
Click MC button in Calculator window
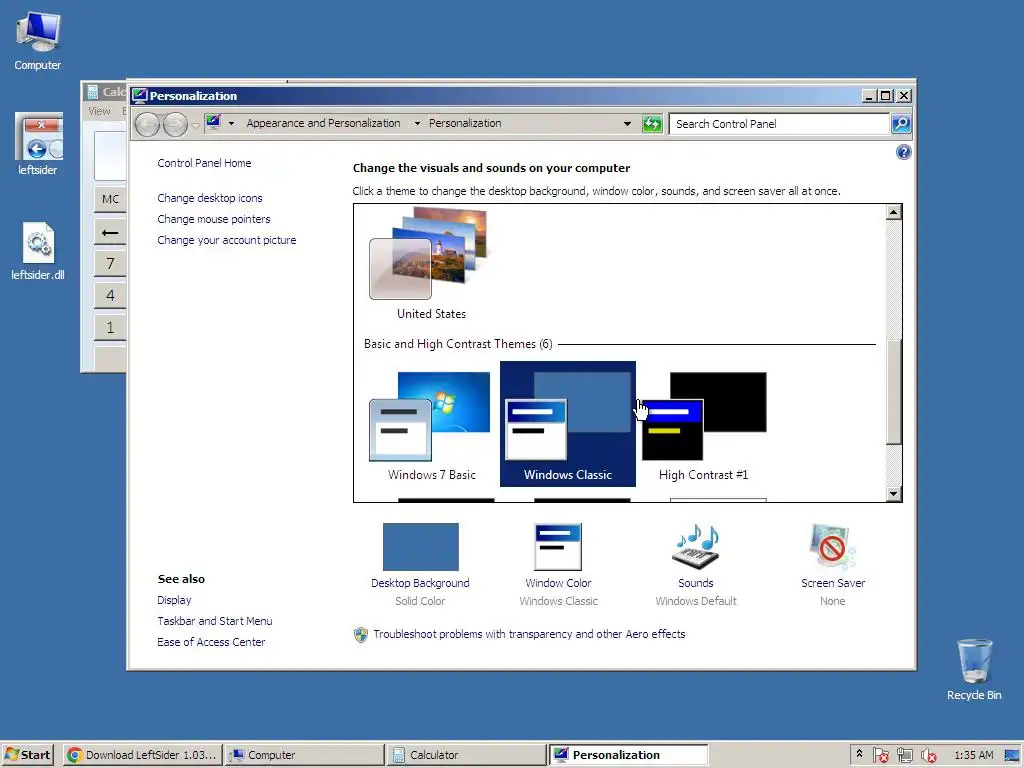click(x=110, y=199)
